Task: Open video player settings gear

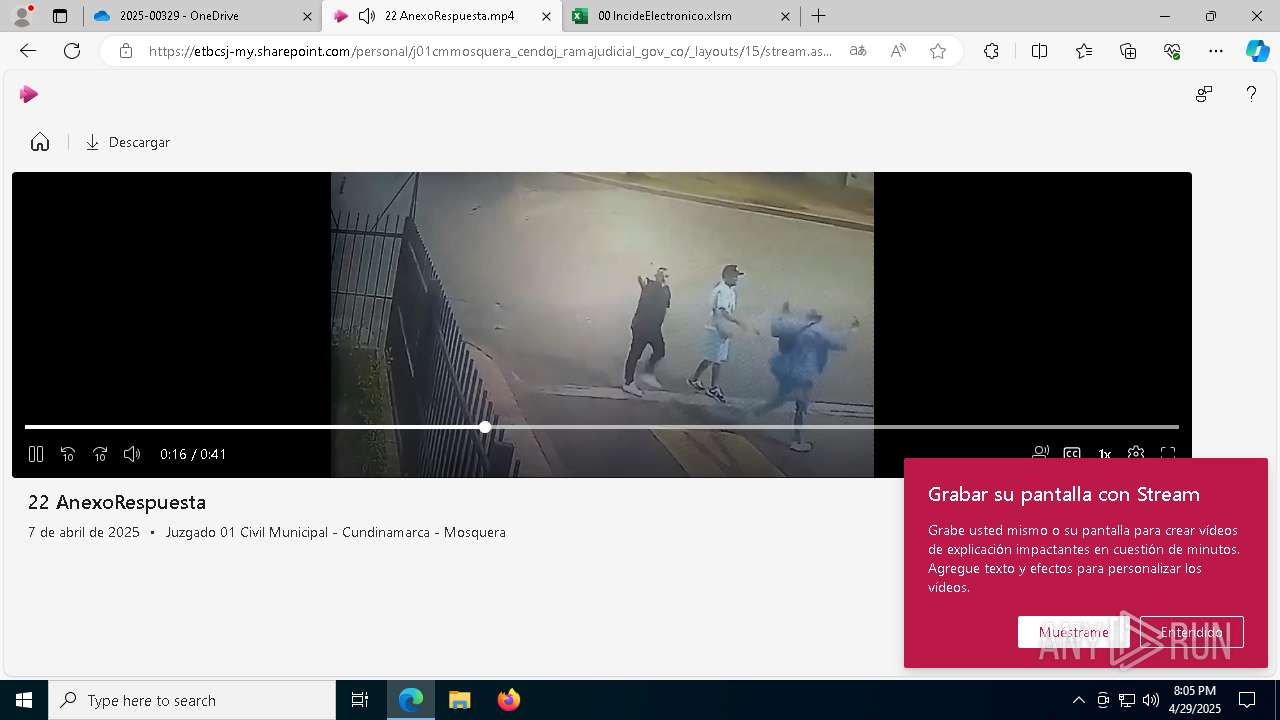Action: [x=1136, y=454]
